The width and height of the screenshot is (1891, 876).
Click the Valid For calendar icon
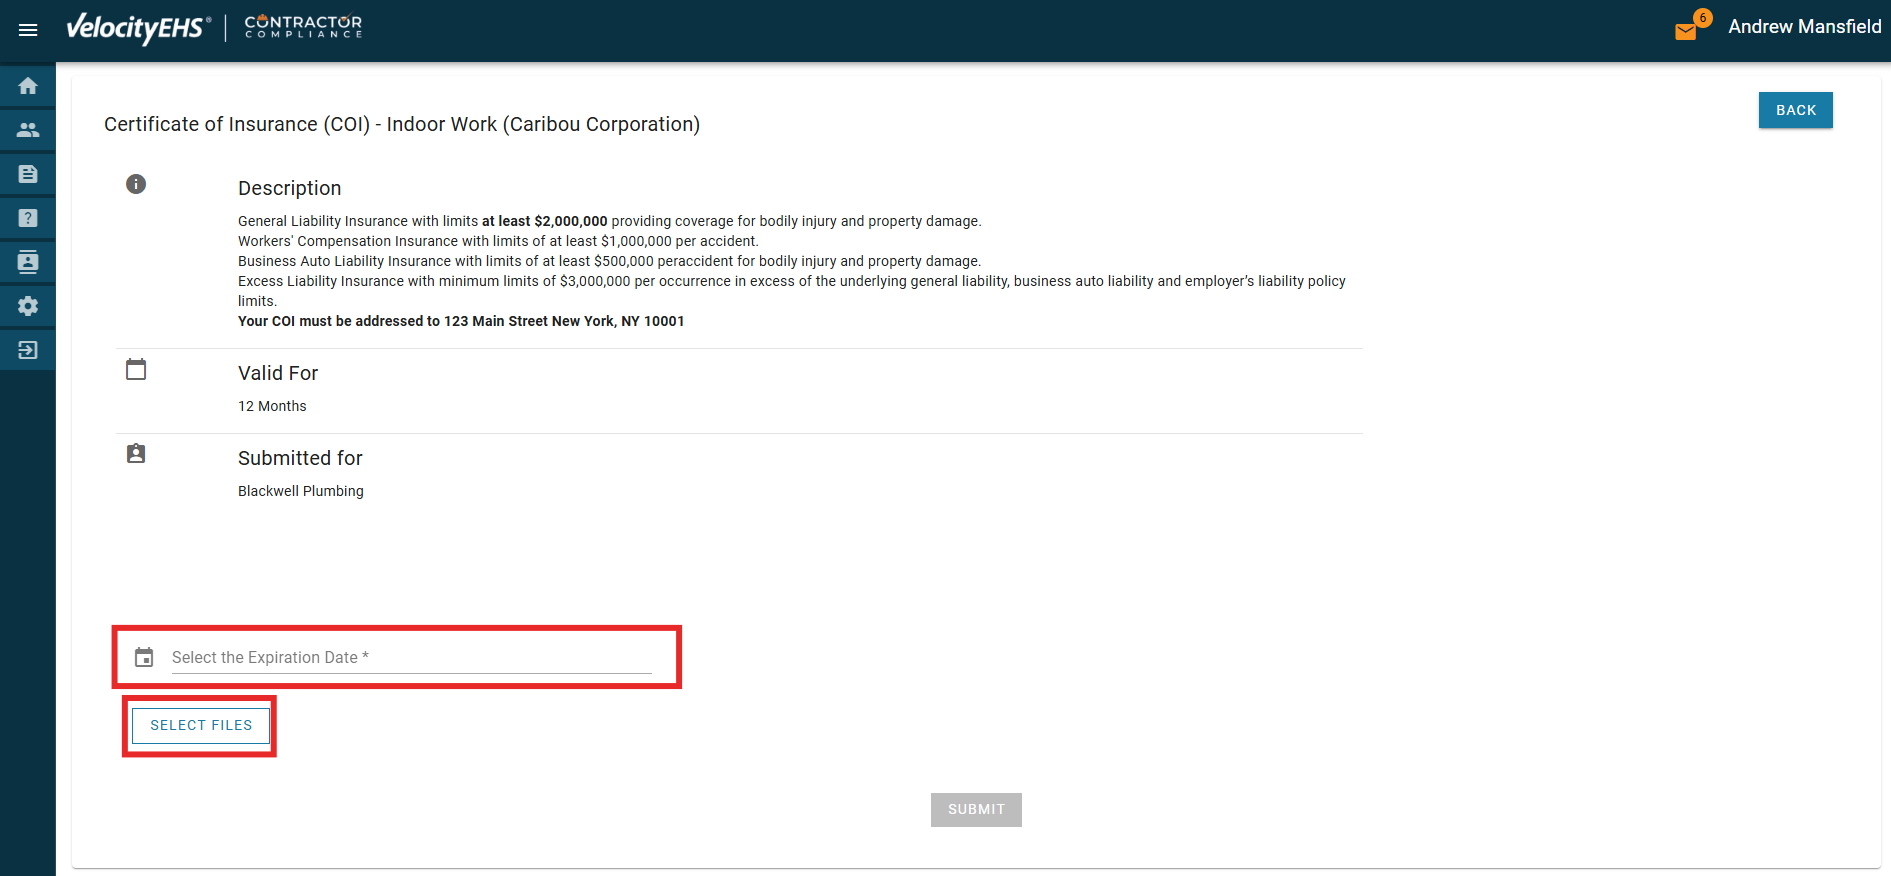pos(136,370)
